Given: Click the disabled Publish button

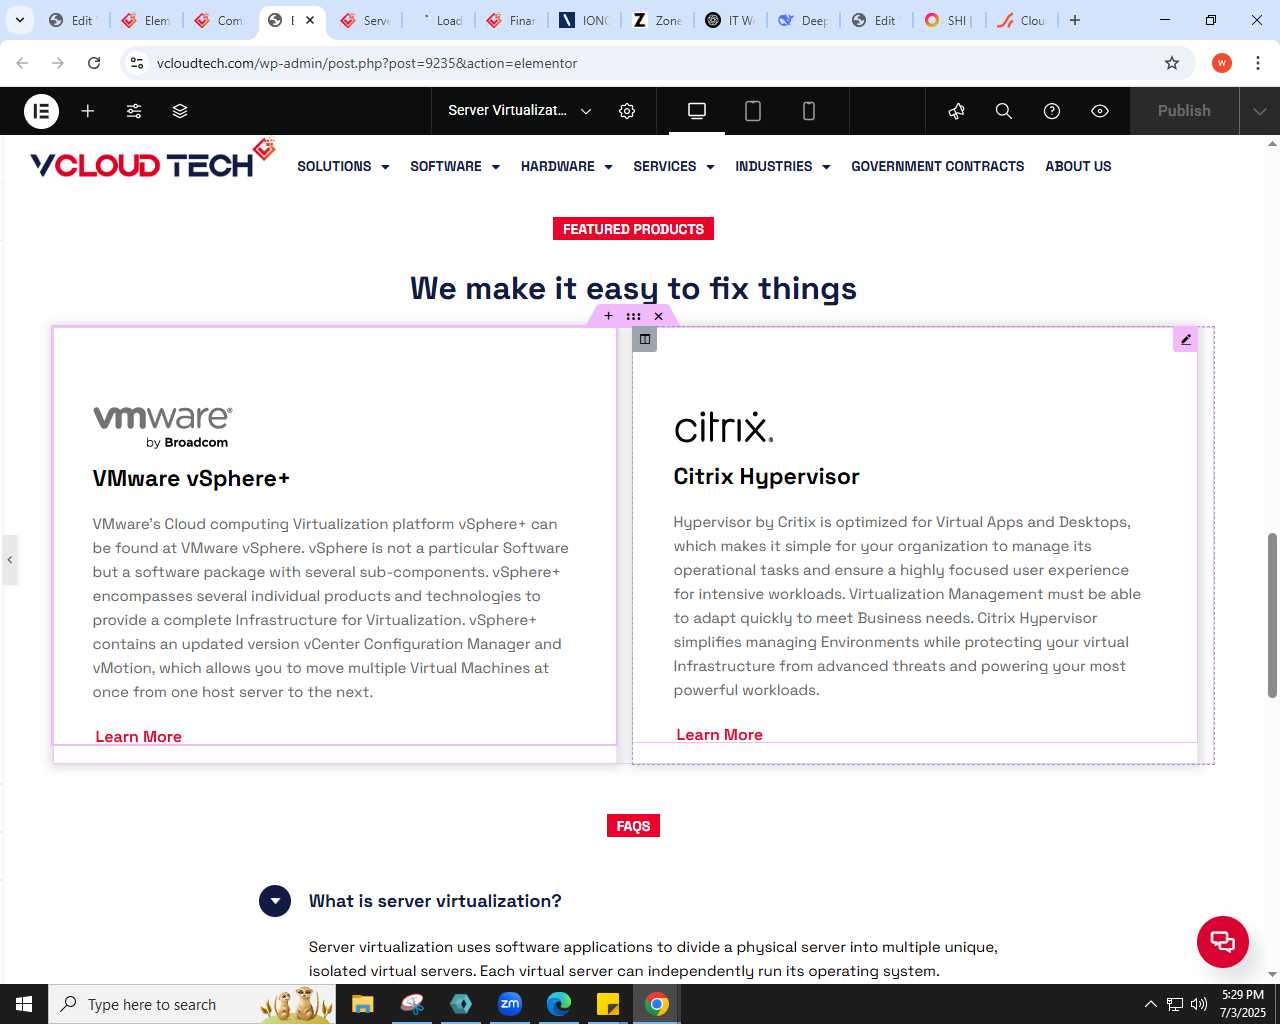Looking at the screenshot, I should [x=1184, y=111].
